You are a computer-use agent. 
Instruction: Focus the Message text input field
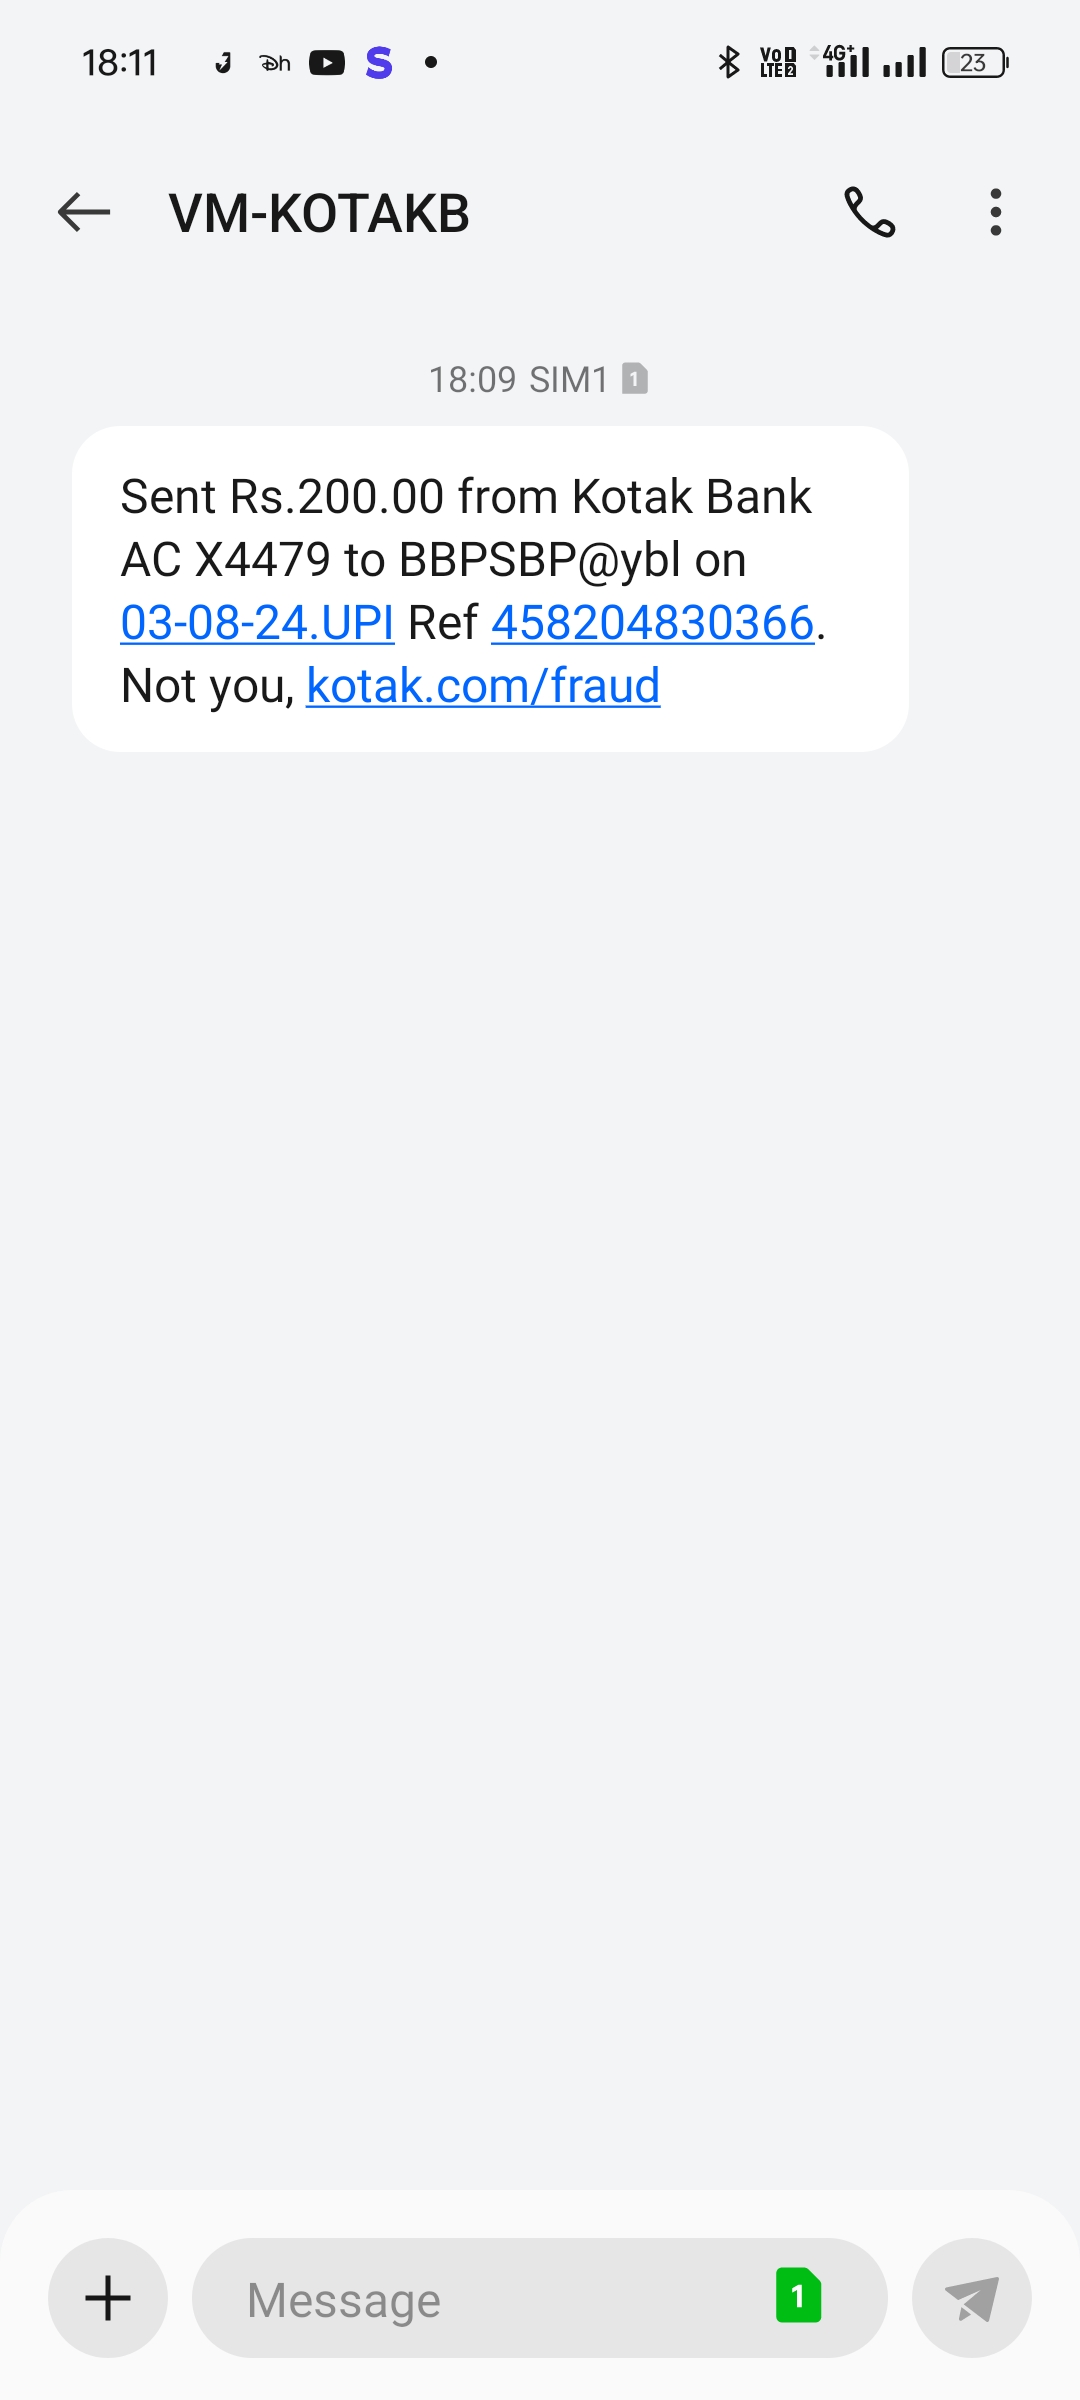480,2298
